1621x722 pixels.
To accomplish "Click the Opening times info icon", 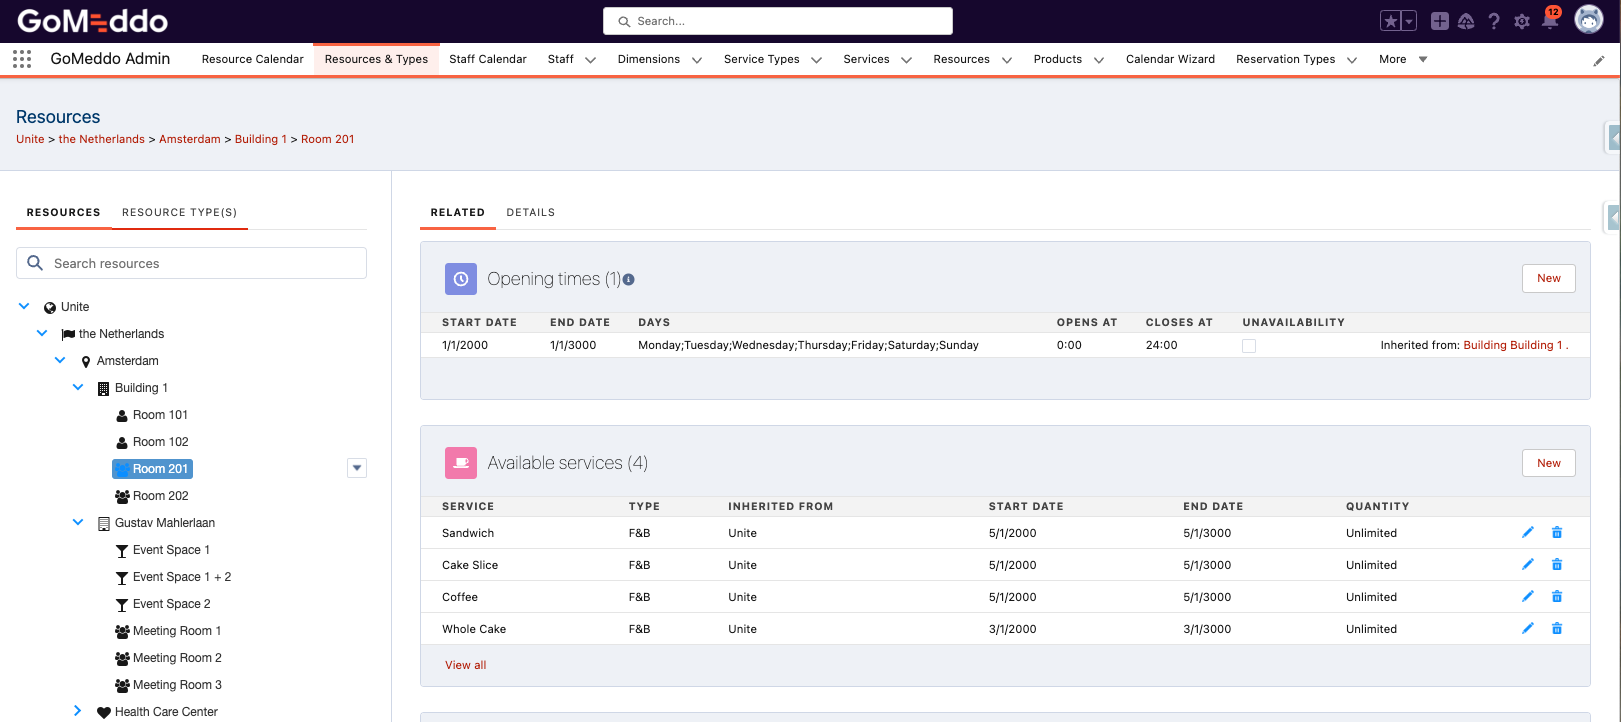I will click(x=629, y=280).
